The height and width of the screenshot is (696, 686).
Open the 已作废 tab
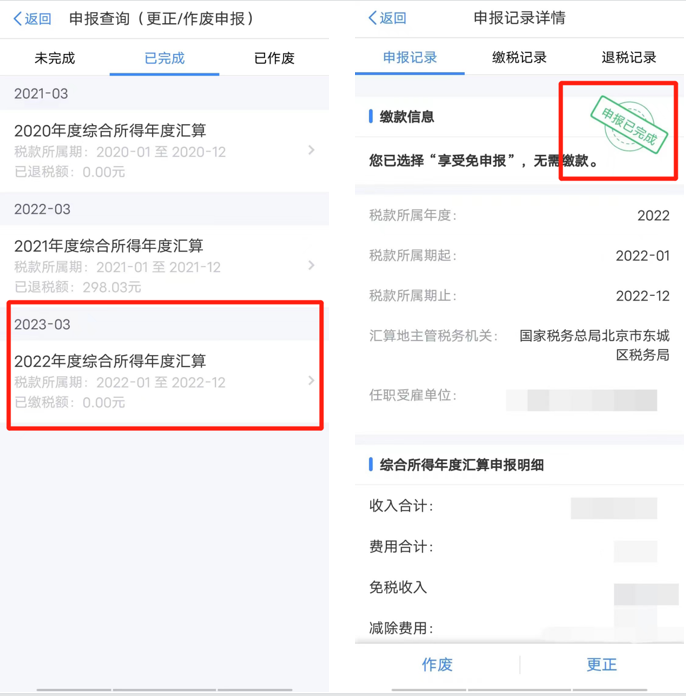click(274, 58)
